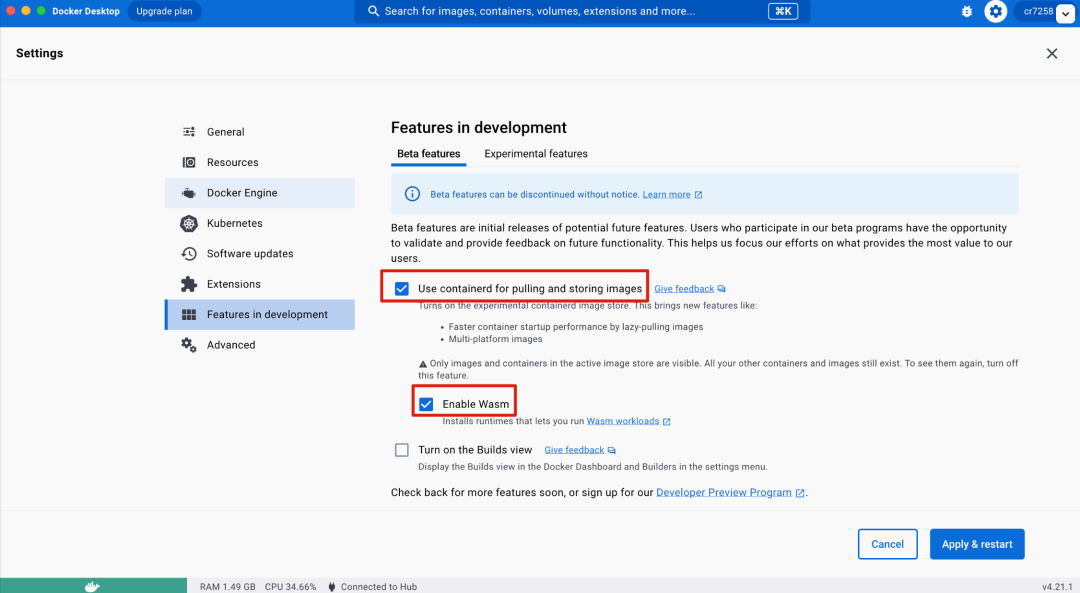Click the Docker whale icon in status bar
Viewport: 1080px width, 593px height.
92,586
